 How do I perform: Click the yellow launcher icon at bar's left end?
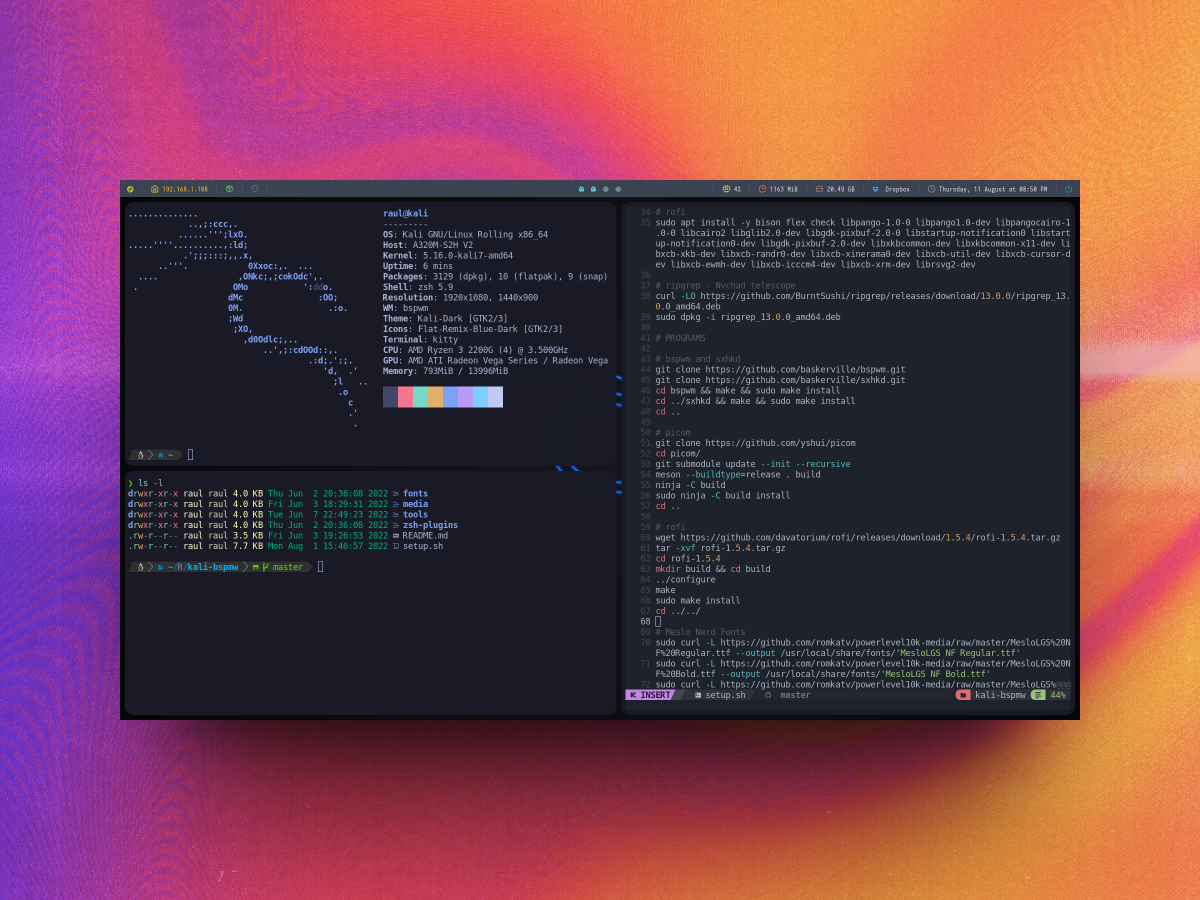(130, 189)
